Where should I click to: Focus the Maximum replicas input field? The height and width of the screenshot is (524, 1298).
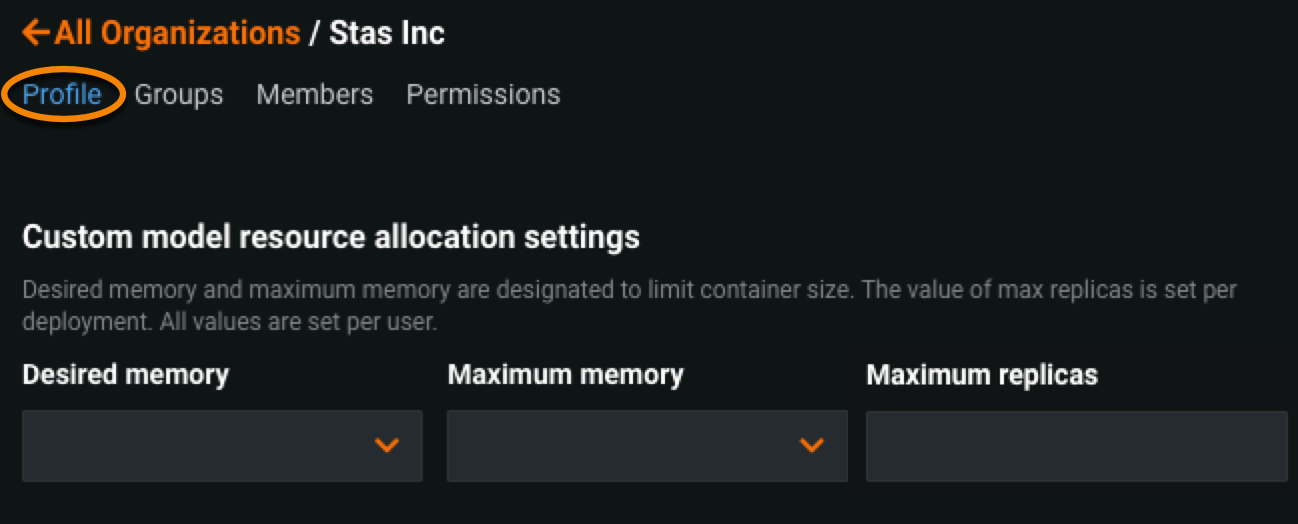click(x=1076, y=445)
